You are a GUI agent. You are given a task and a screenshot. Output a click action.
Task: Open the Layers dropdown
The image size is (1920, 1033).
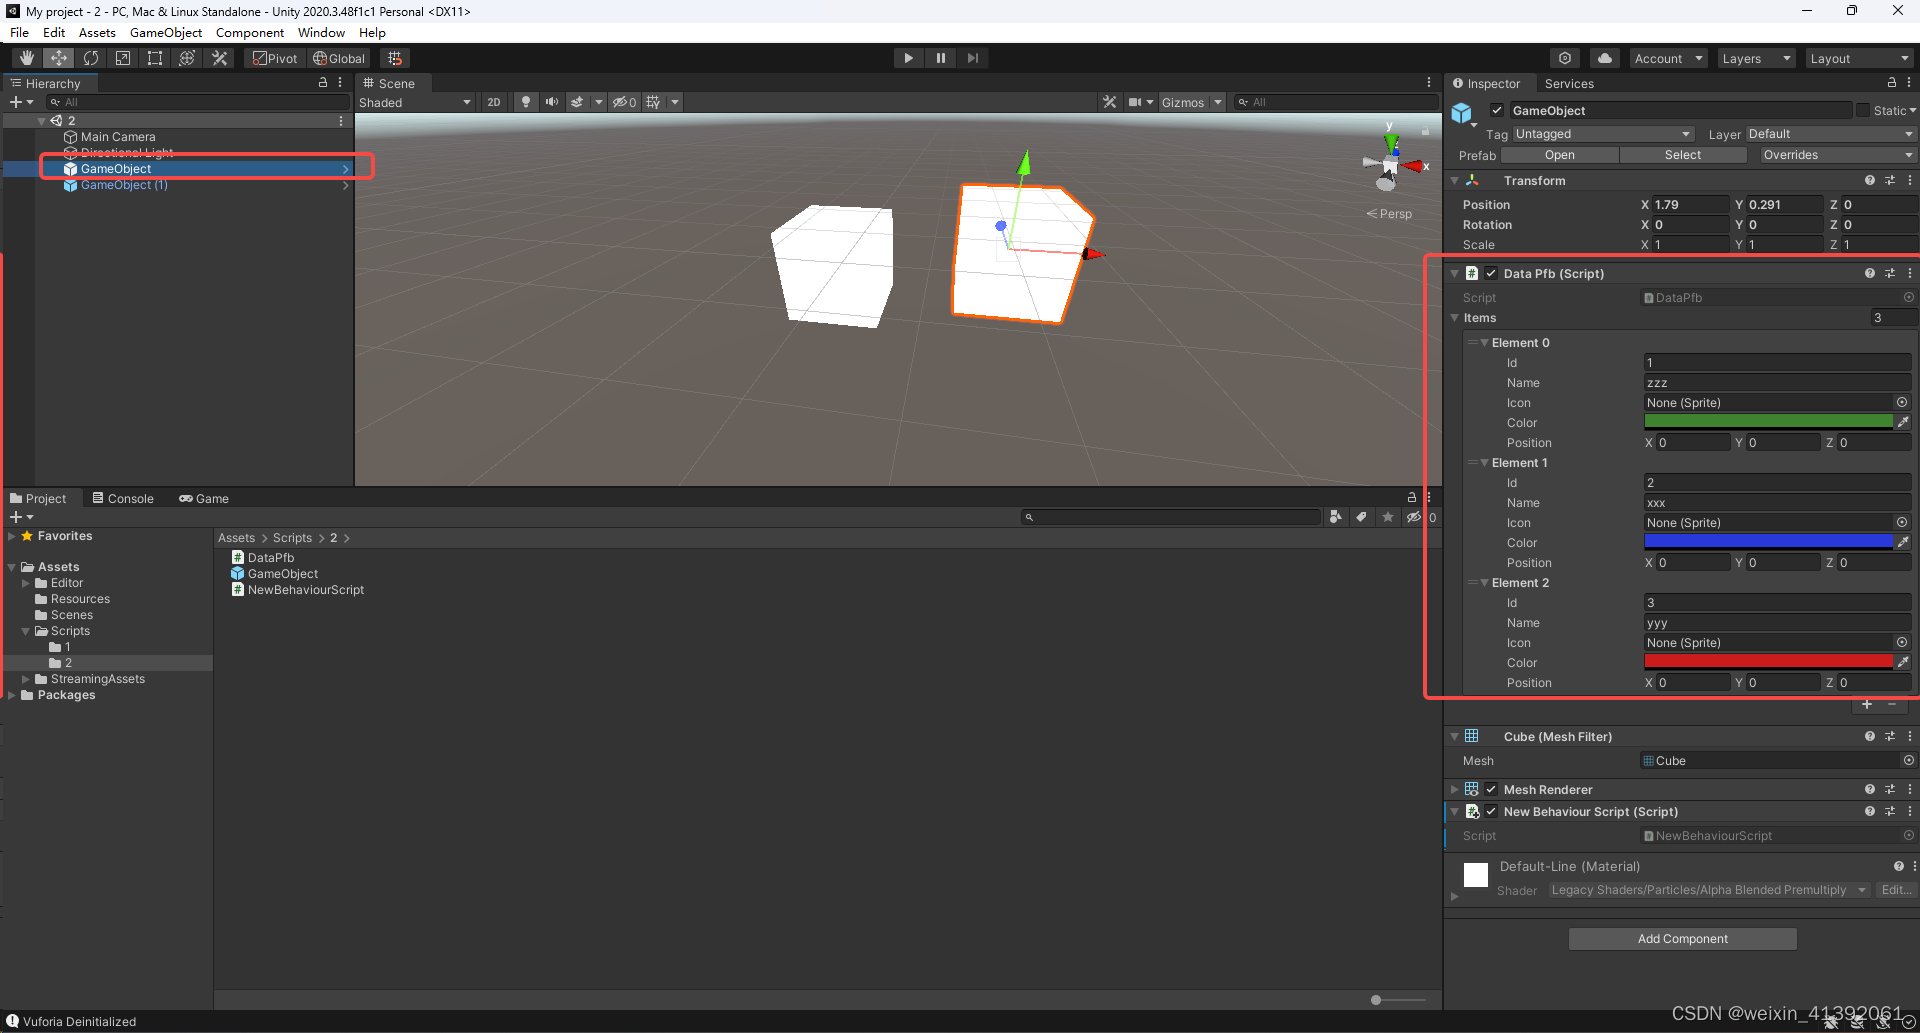1755,59
